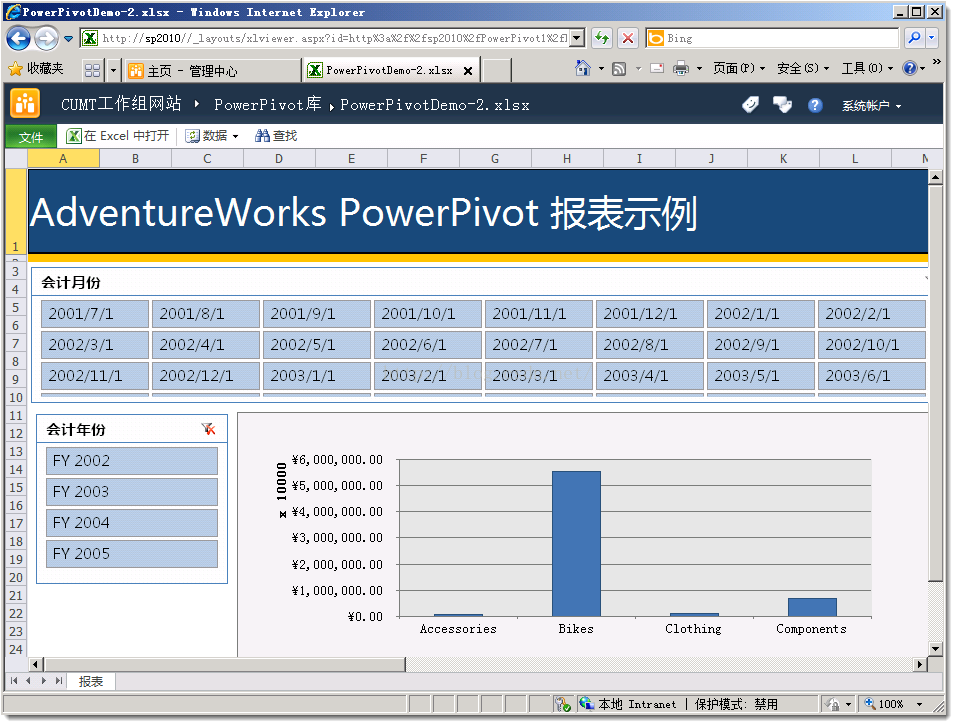The height and width of the screenshot is (725, 956).
Task: Select the 2003/4/1 month slicer item
Action: [x=649, y=376]
